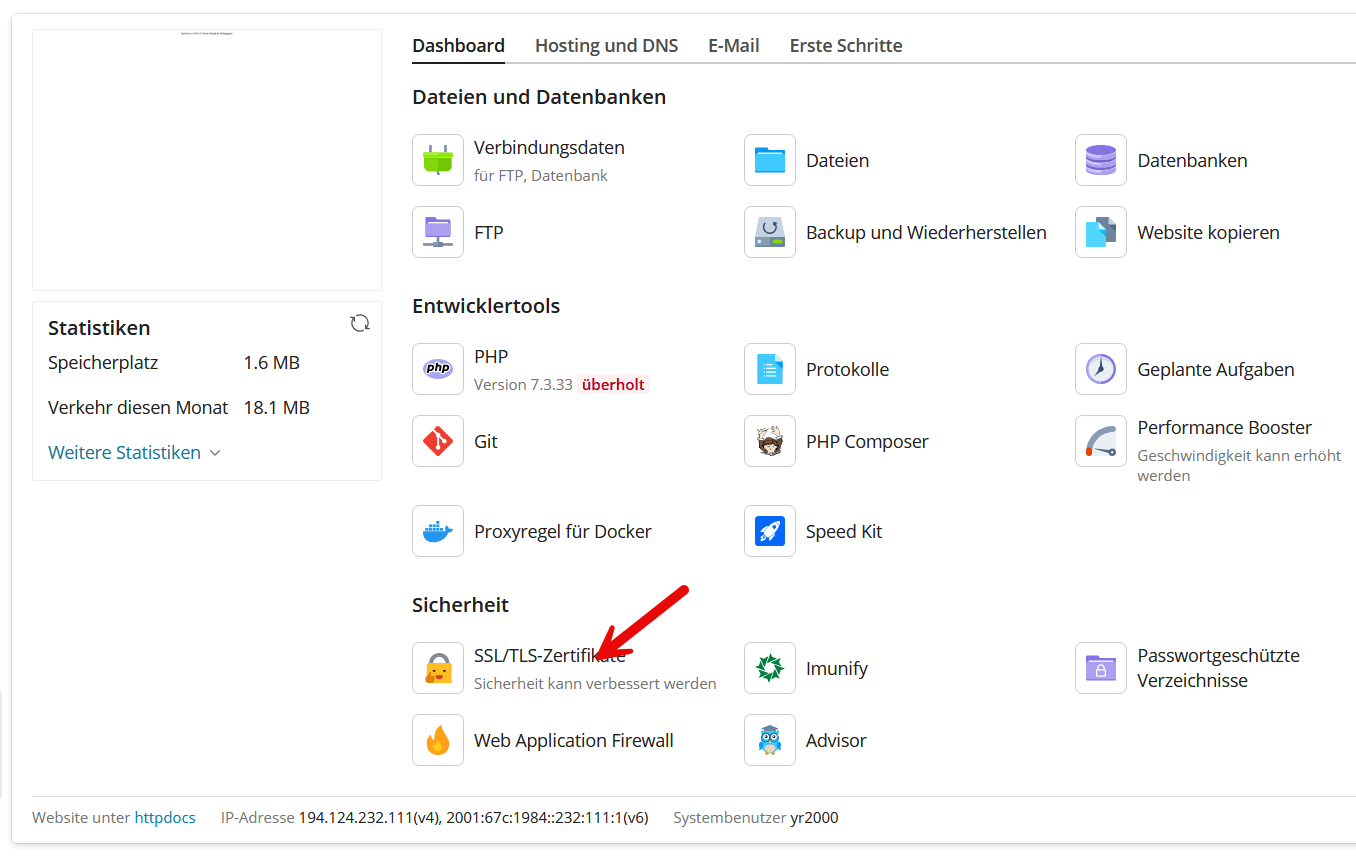Open the Advisor owl icon

[769, 740]
